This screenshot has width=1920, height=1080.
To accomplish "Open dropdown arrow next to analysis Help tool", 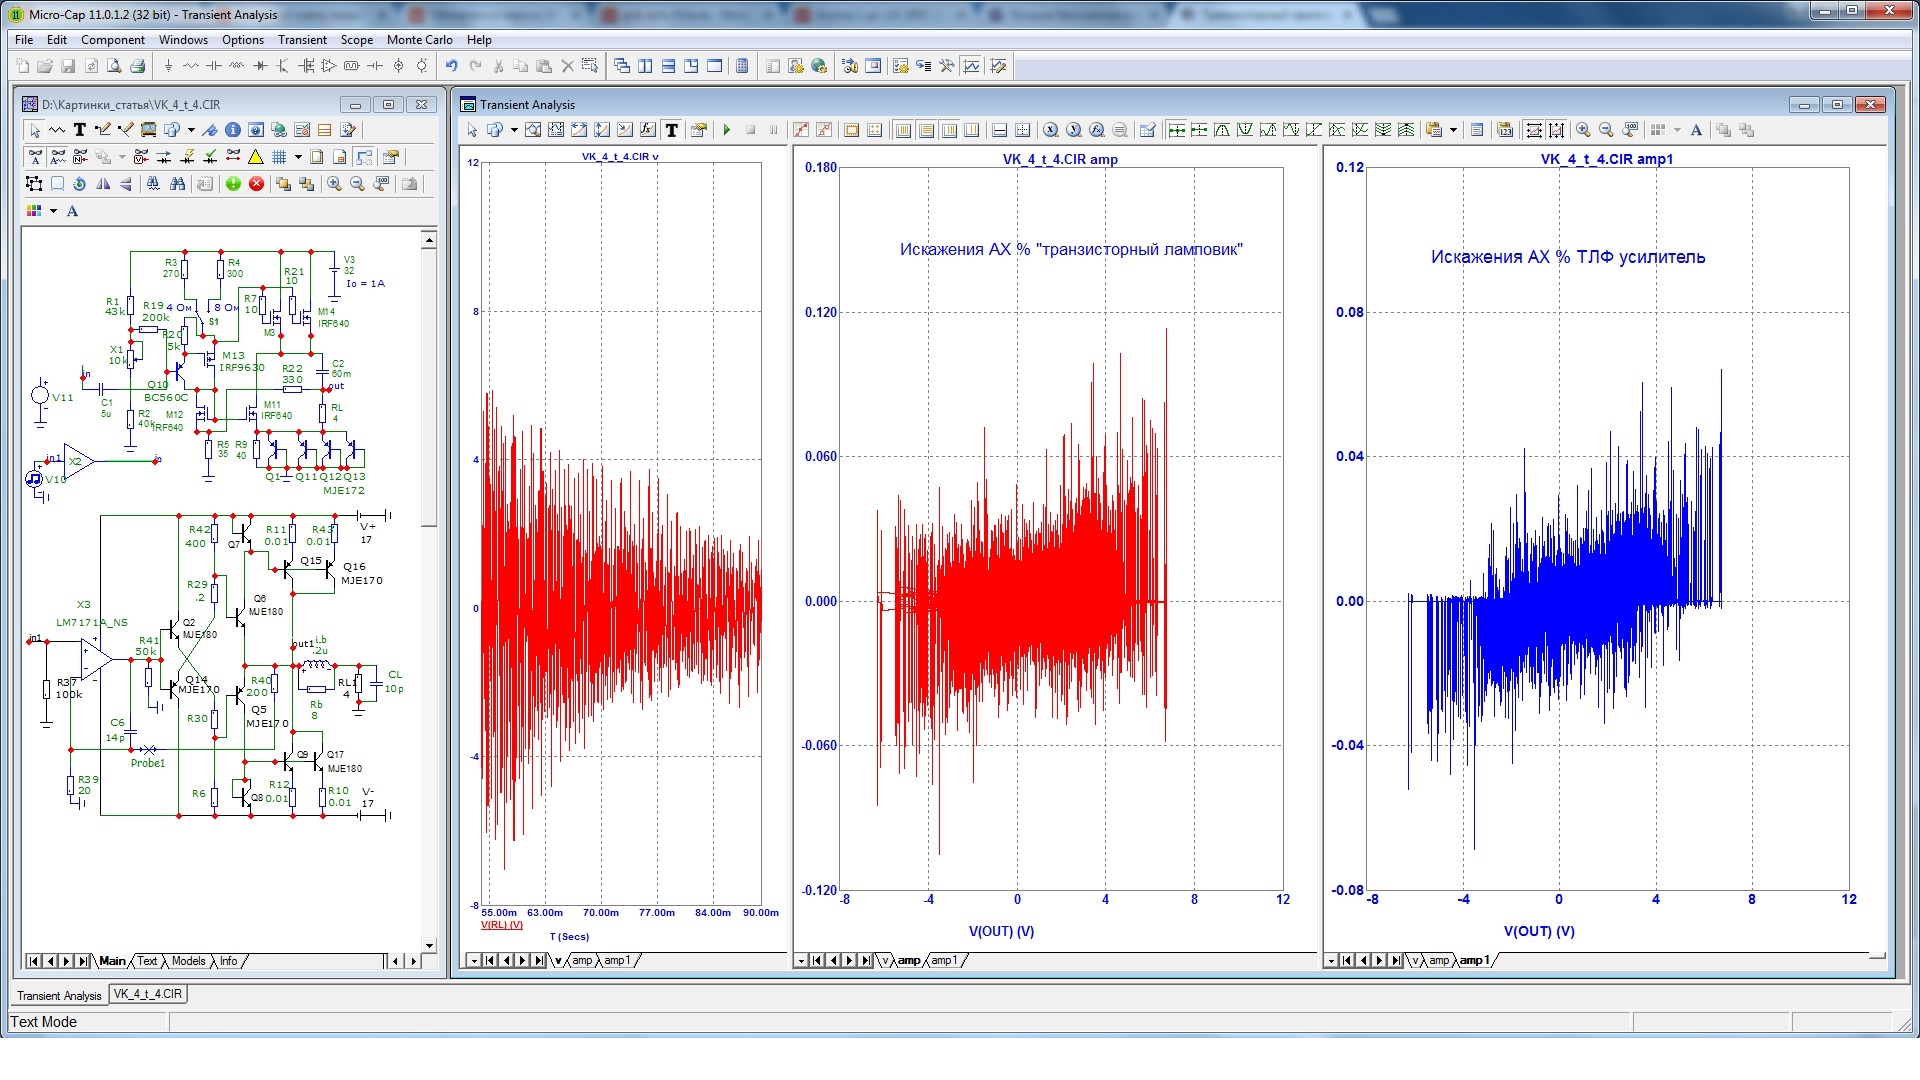I will click(514, 130).
